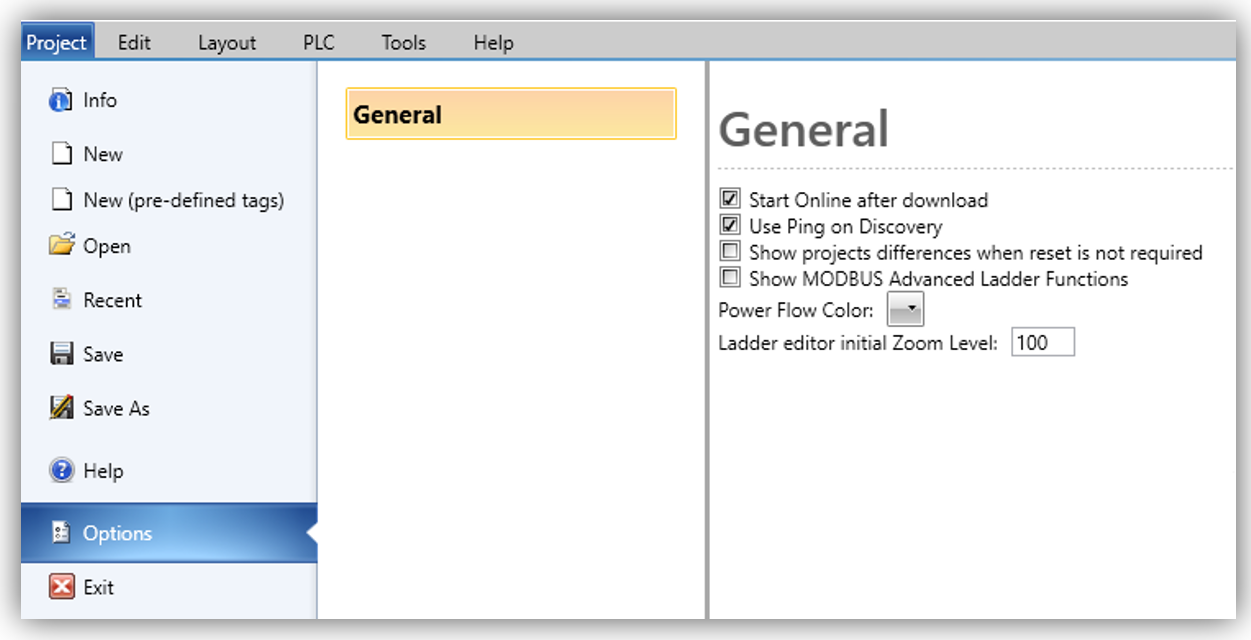Screen dimensions: 1251x640
Task: Click the page icon for New (pre-defined tags)
Action: point(62,200)
